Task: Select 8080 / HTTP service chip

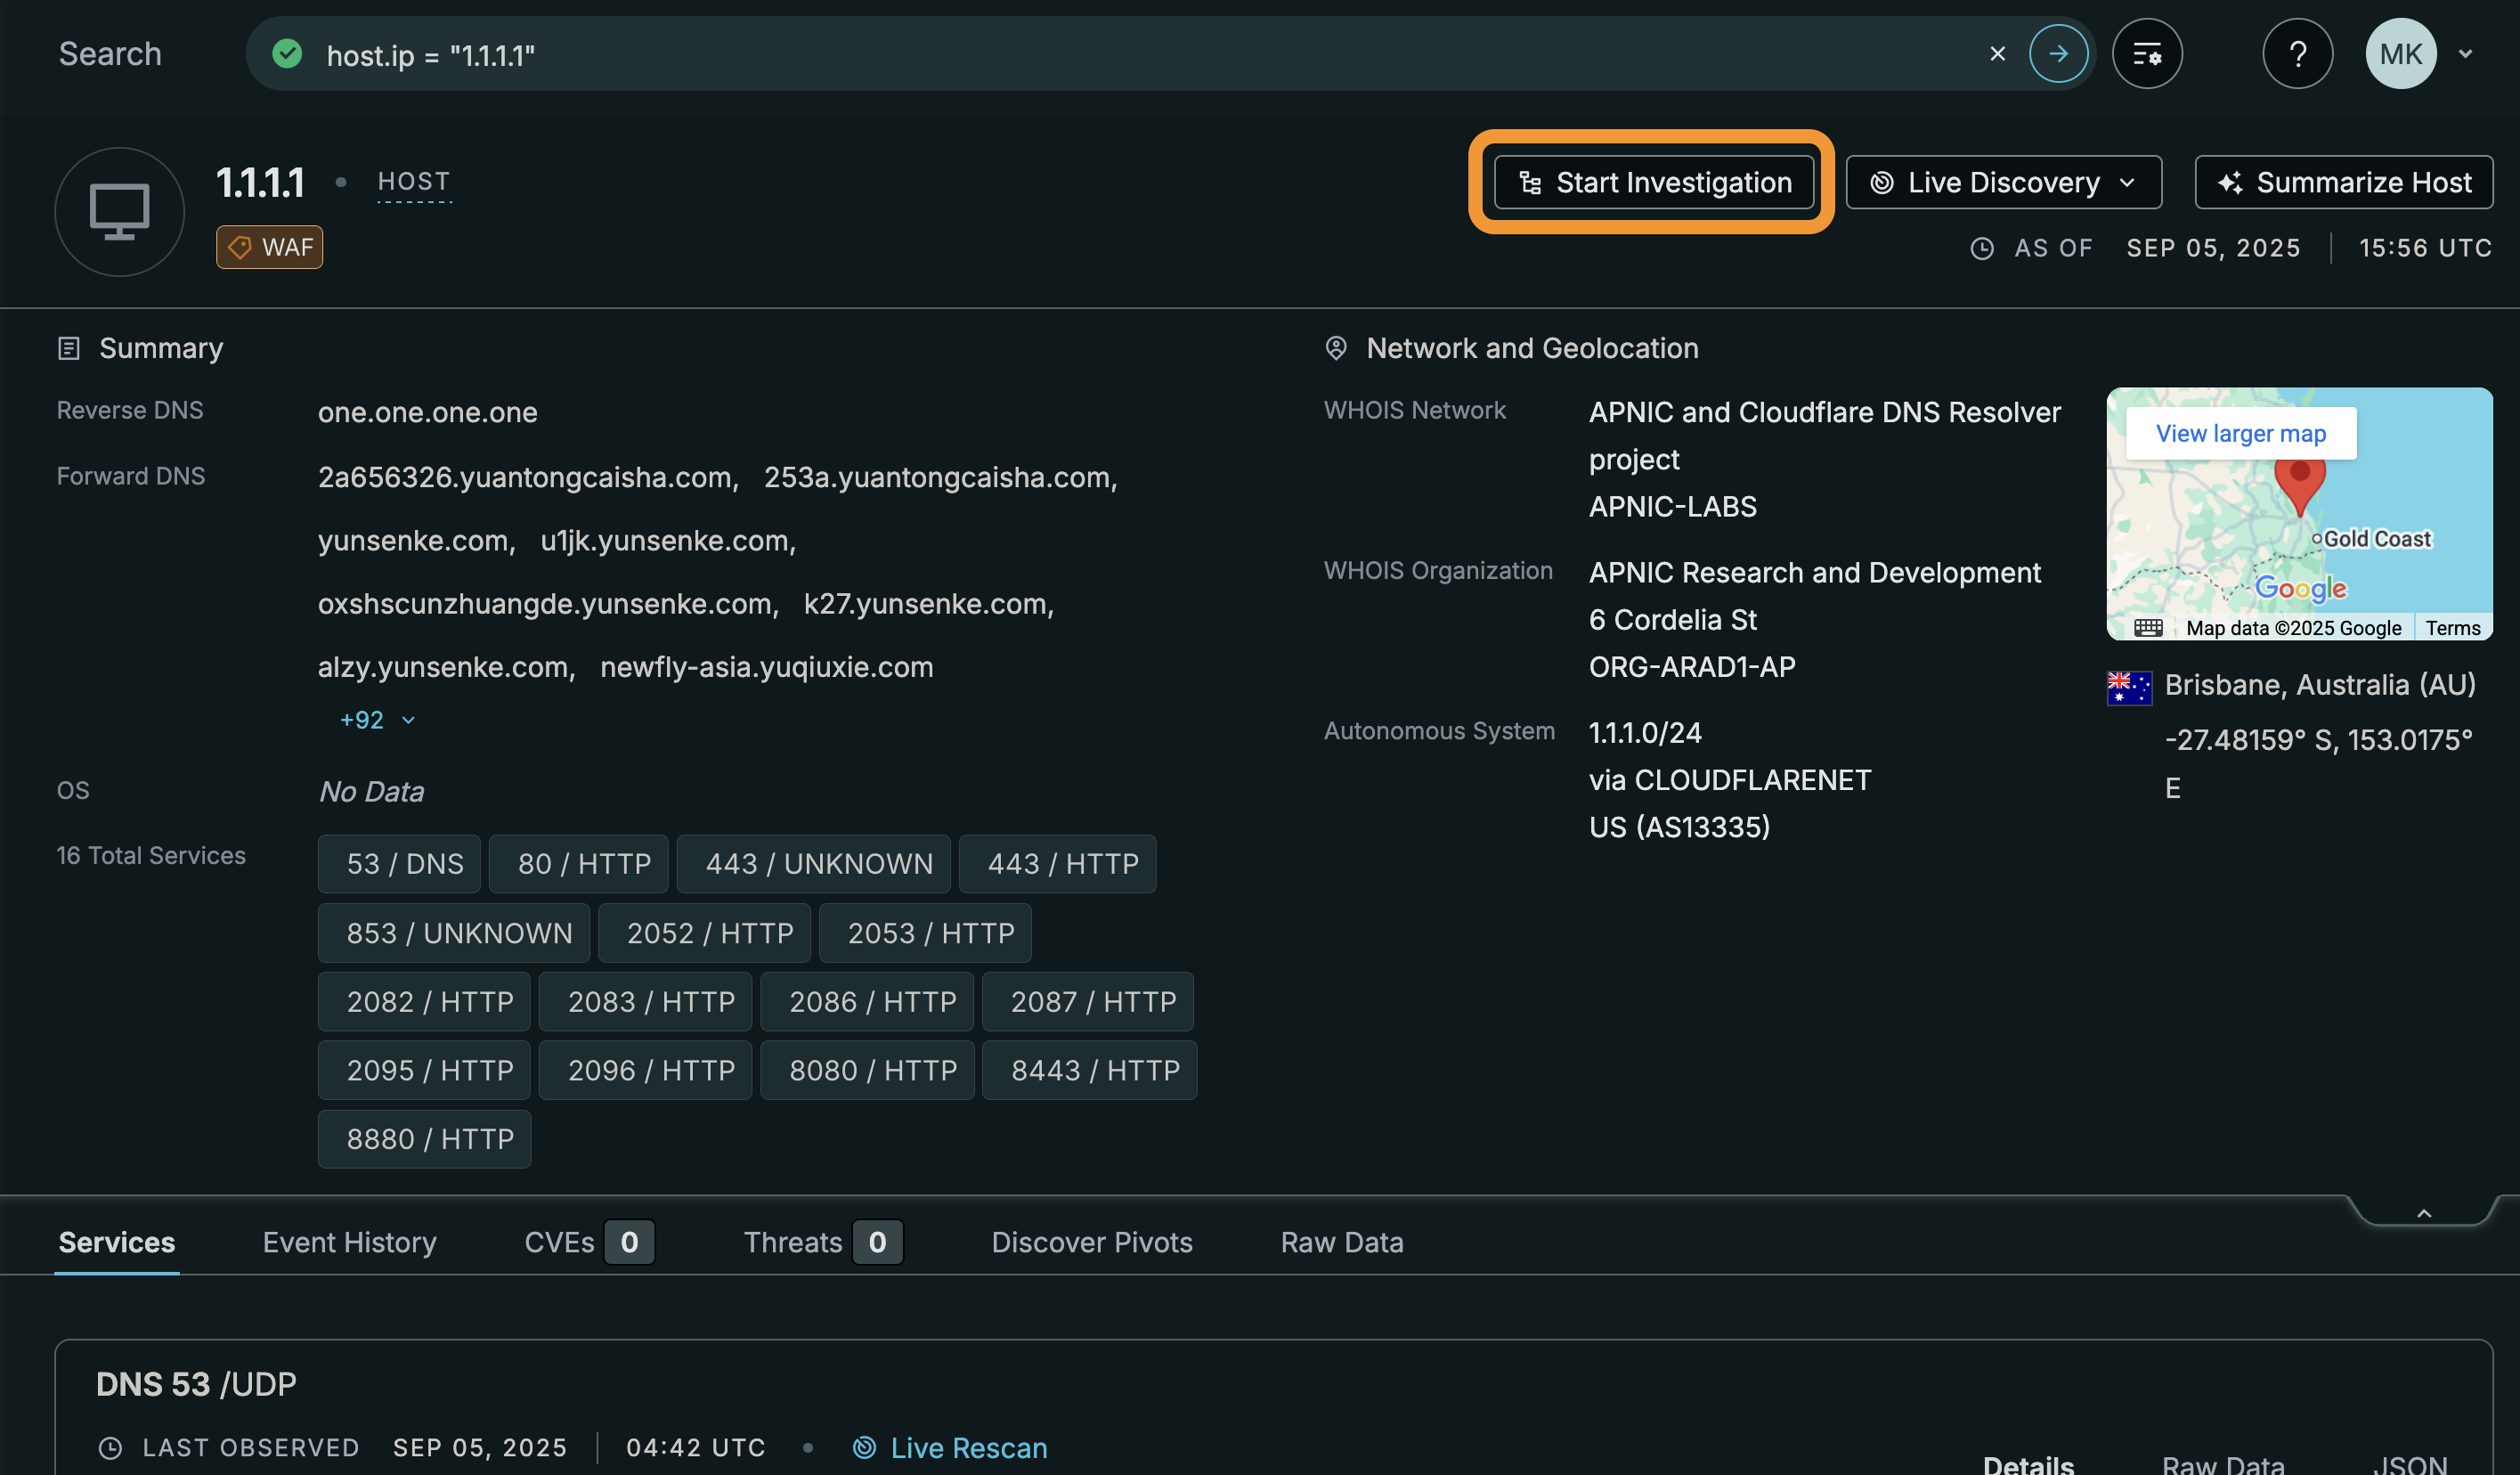Action: pos(867,1071)
